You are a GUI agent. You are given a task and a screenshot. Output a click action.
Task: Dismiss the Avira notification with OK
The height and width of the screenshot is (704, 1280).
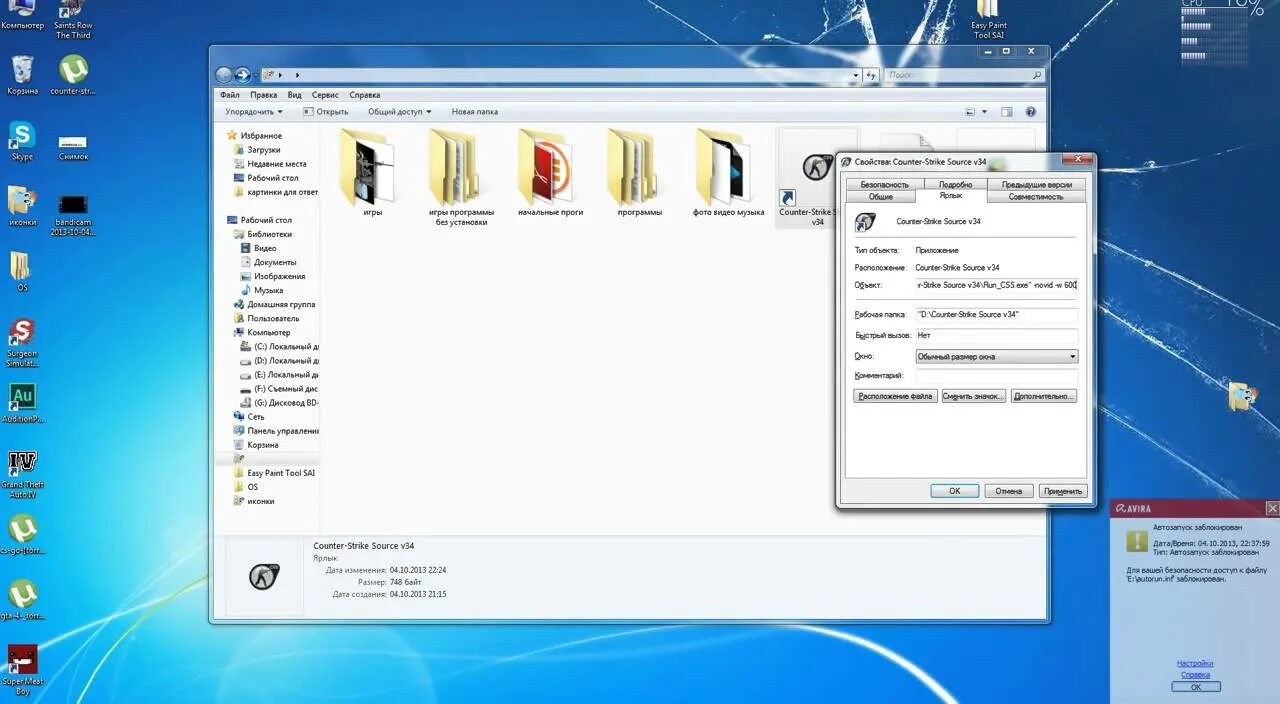[1196, 687]
